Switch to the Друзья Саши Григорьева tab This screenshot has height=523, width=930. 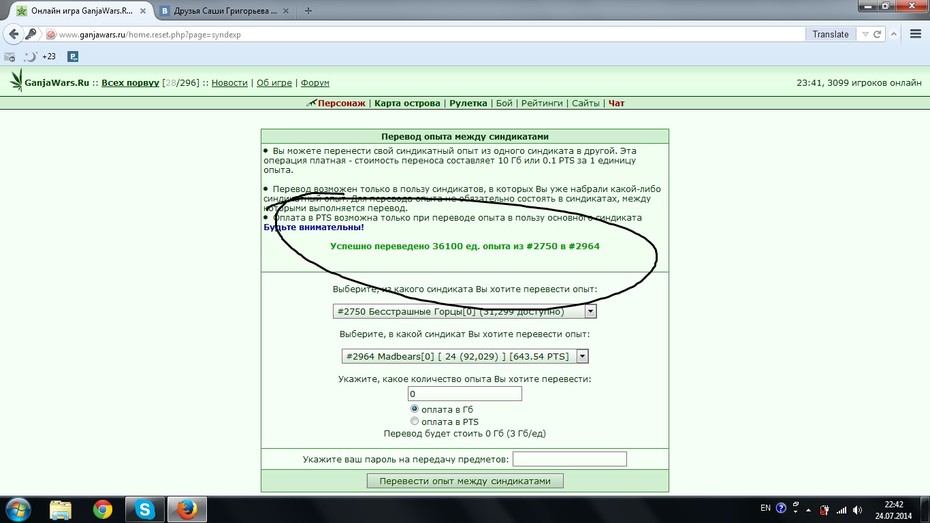click(x=225, y=11)
